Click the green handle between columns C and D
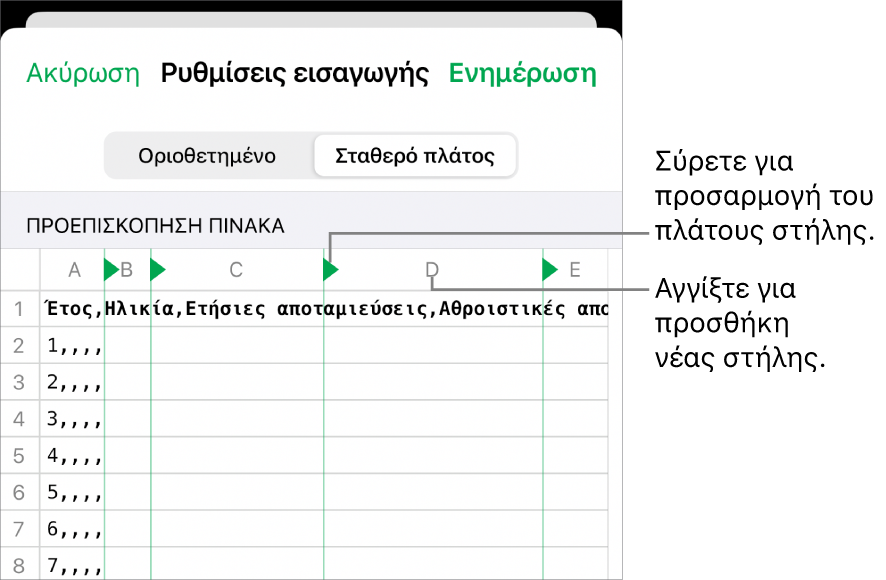The image size is (886, 580). 331,269
